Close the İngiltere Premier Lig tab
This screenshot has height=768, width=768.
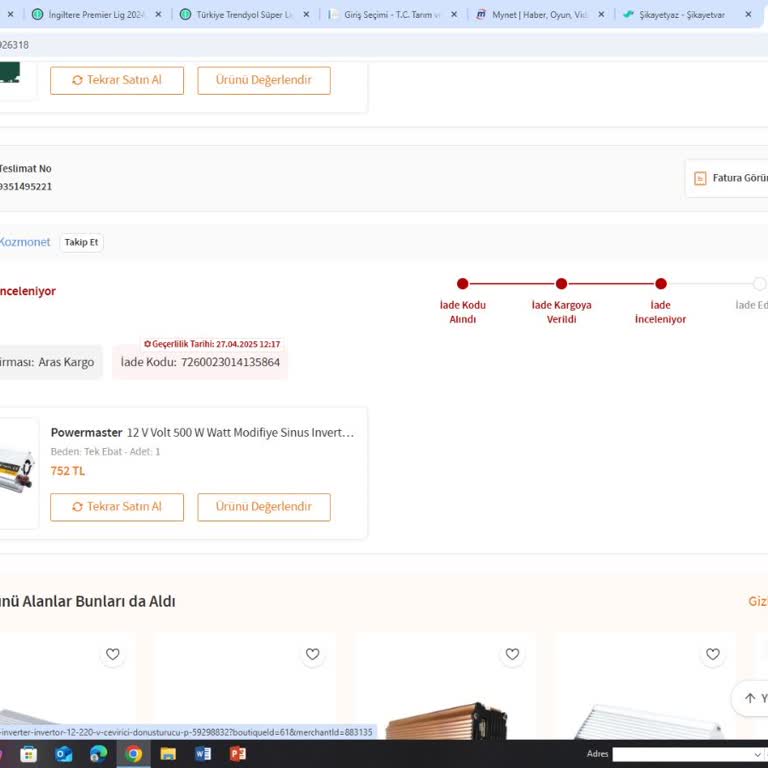coord(158,15)
